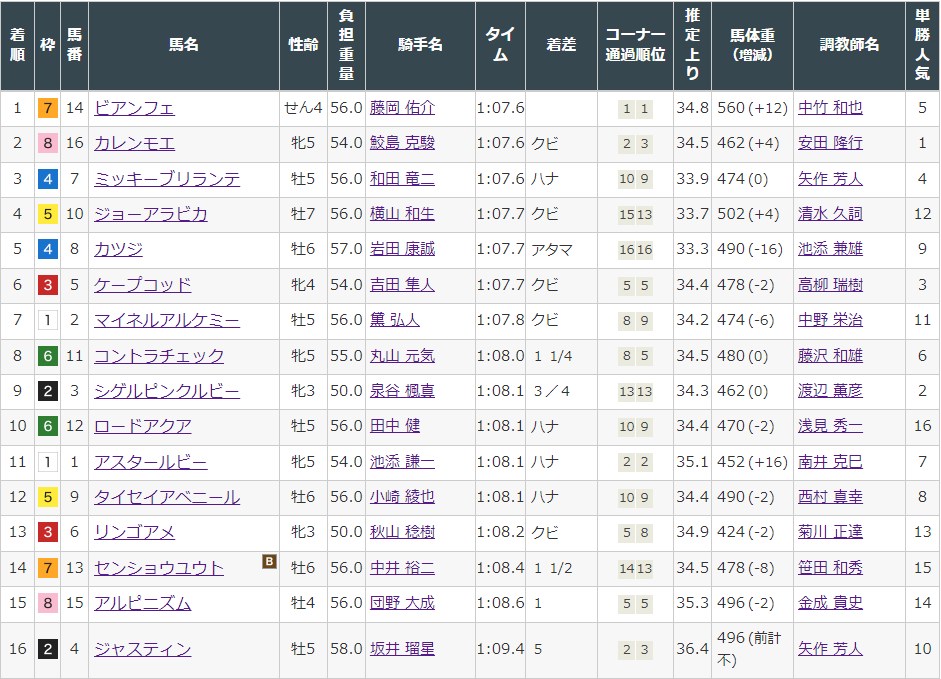Open horse link アルピニズム
941x679 pixels.
coord(143,603)
